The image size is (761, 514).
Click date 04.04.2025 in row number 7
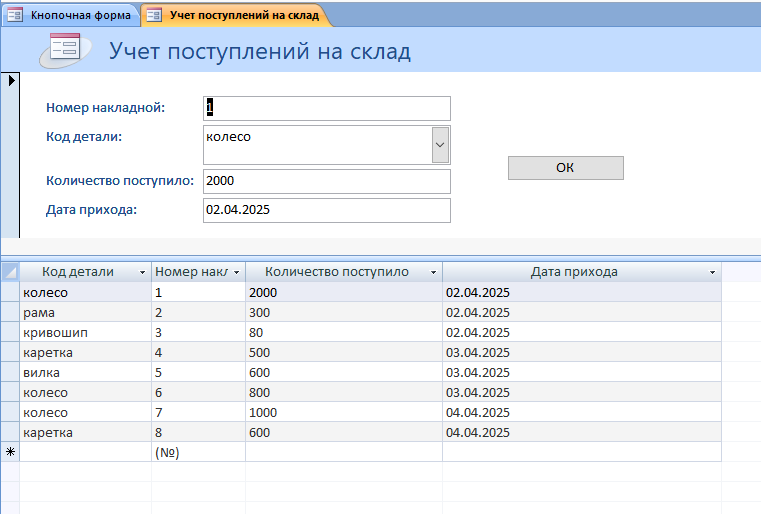pos(581,412)
